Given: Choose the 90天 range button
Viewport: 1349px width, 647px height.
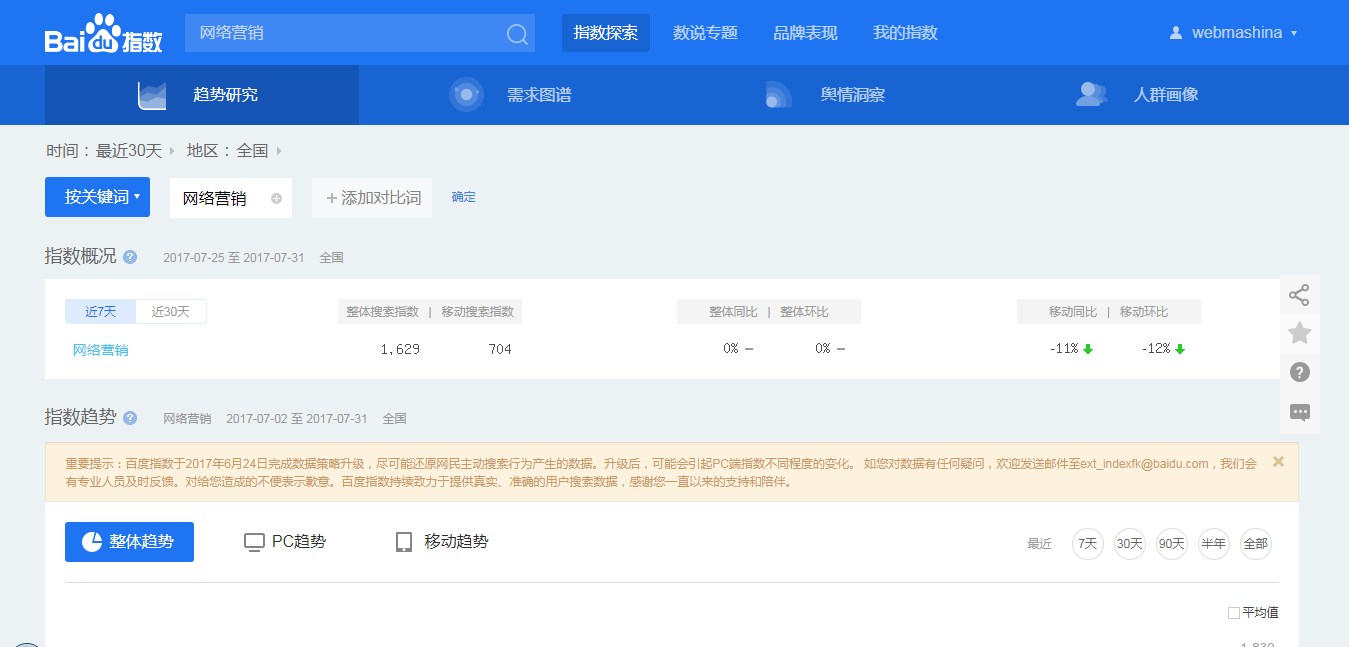Looking at the screenshot, I should point(1171,544).
